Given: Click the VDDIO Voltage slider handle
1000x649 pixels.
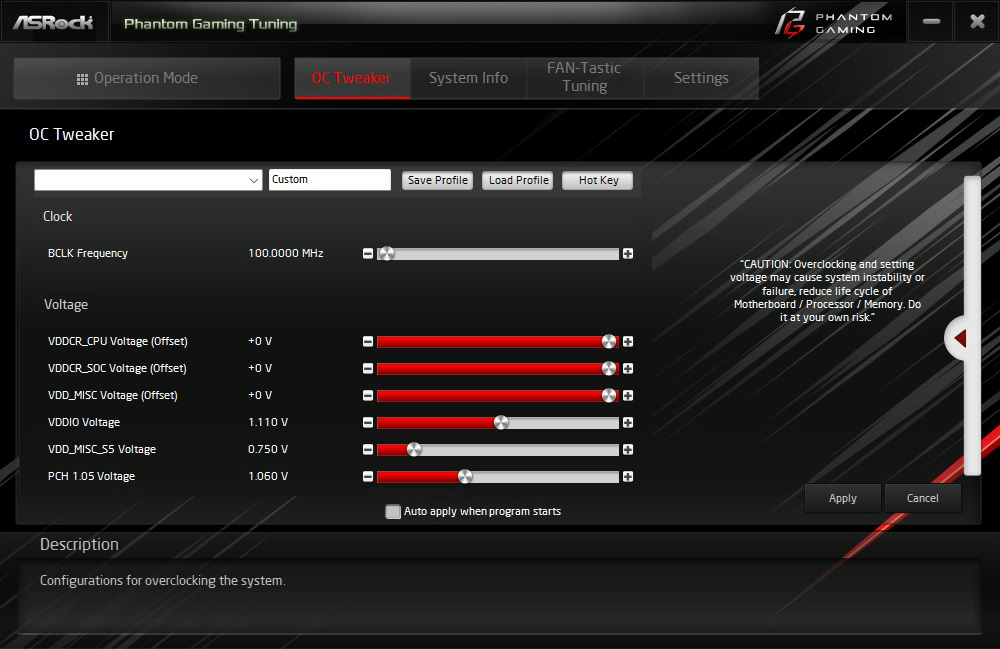Looking at the screenshot, I should pyautogui.click(x=501, y=423).
